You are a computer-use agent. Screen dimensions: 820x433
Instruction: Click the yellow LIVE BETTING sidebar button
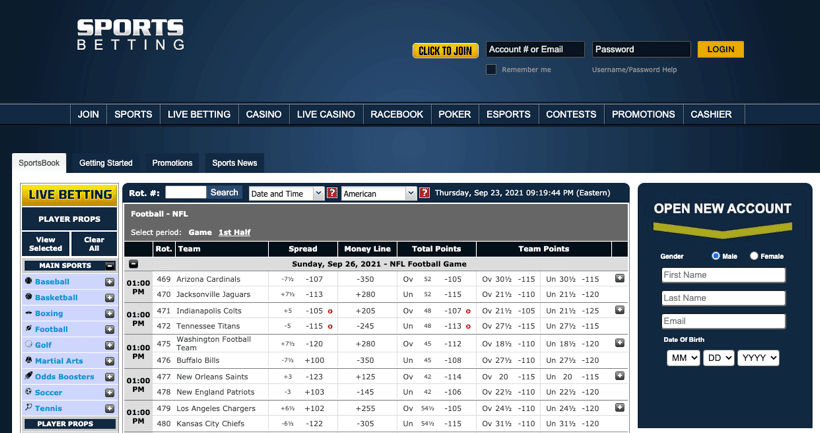[x=70, y=195]
